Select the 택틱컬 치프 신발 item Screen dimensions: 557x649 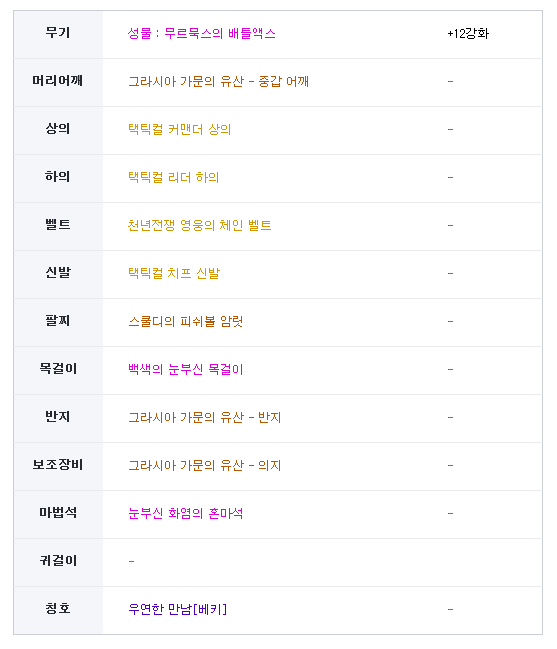[x=174, y=274]
